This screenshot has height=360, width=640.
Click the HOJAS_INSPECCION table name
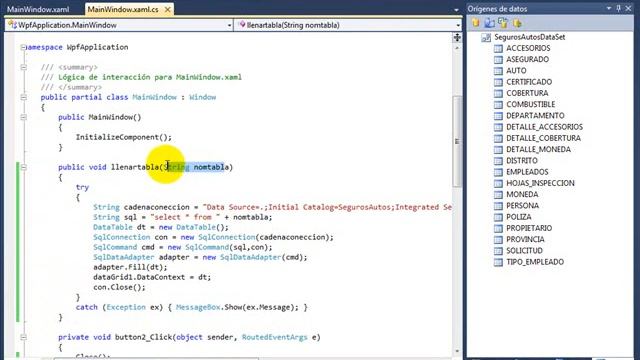(x=540, y=183)
